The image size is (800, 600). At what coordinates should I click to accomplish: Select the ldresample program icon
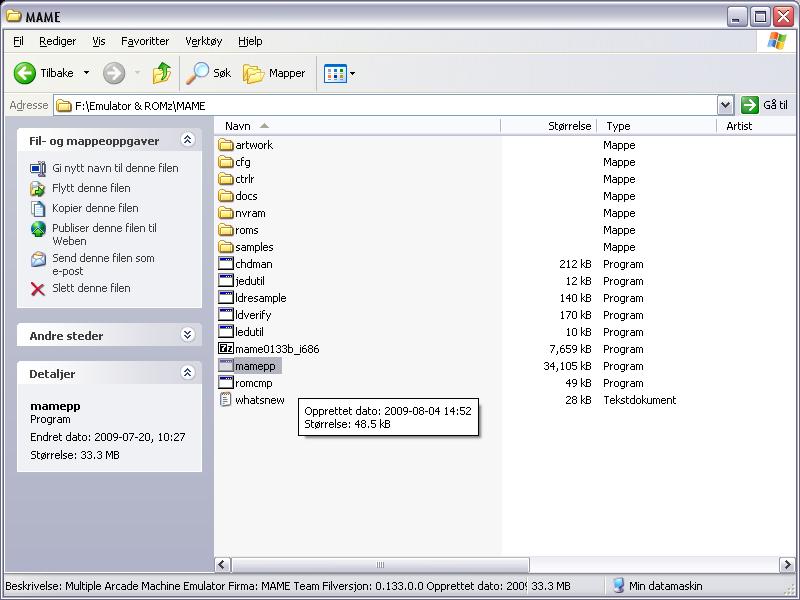pos(226,297)
